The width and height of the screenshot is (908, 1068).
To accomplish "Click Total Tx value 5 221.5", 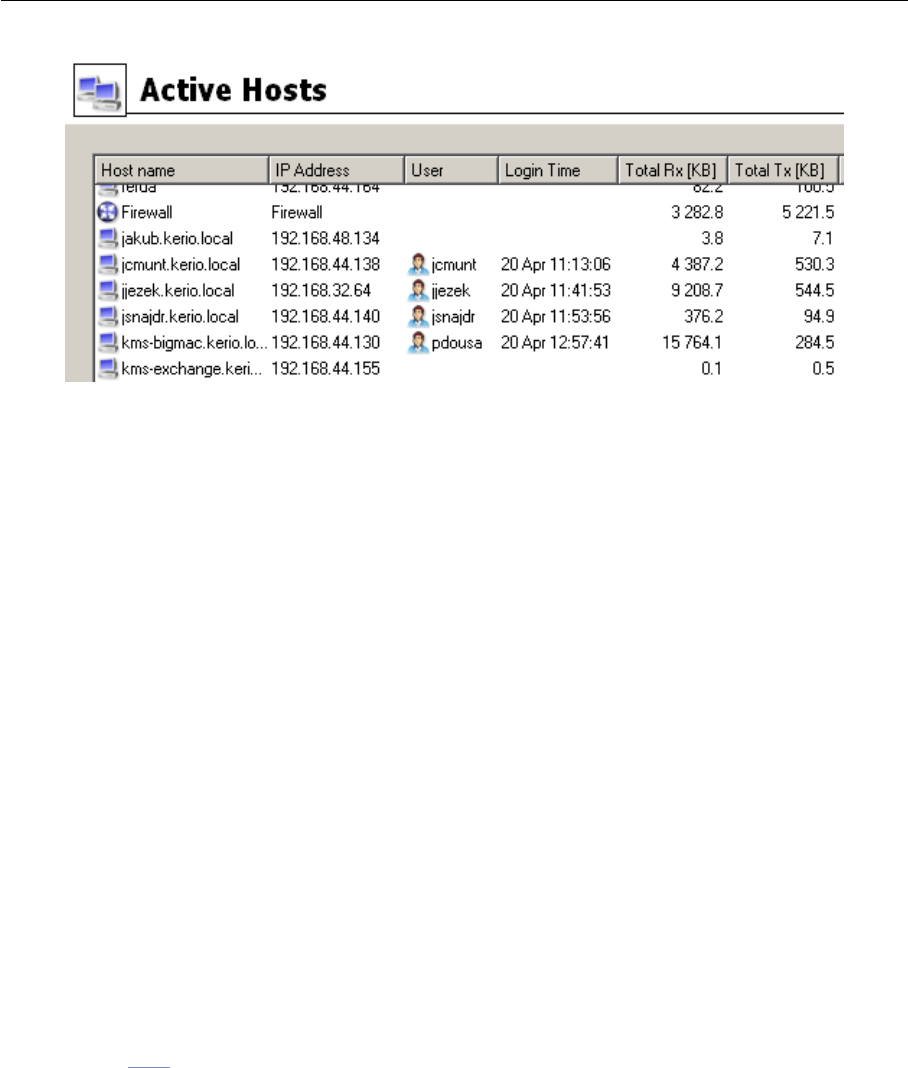I will 808,213.
